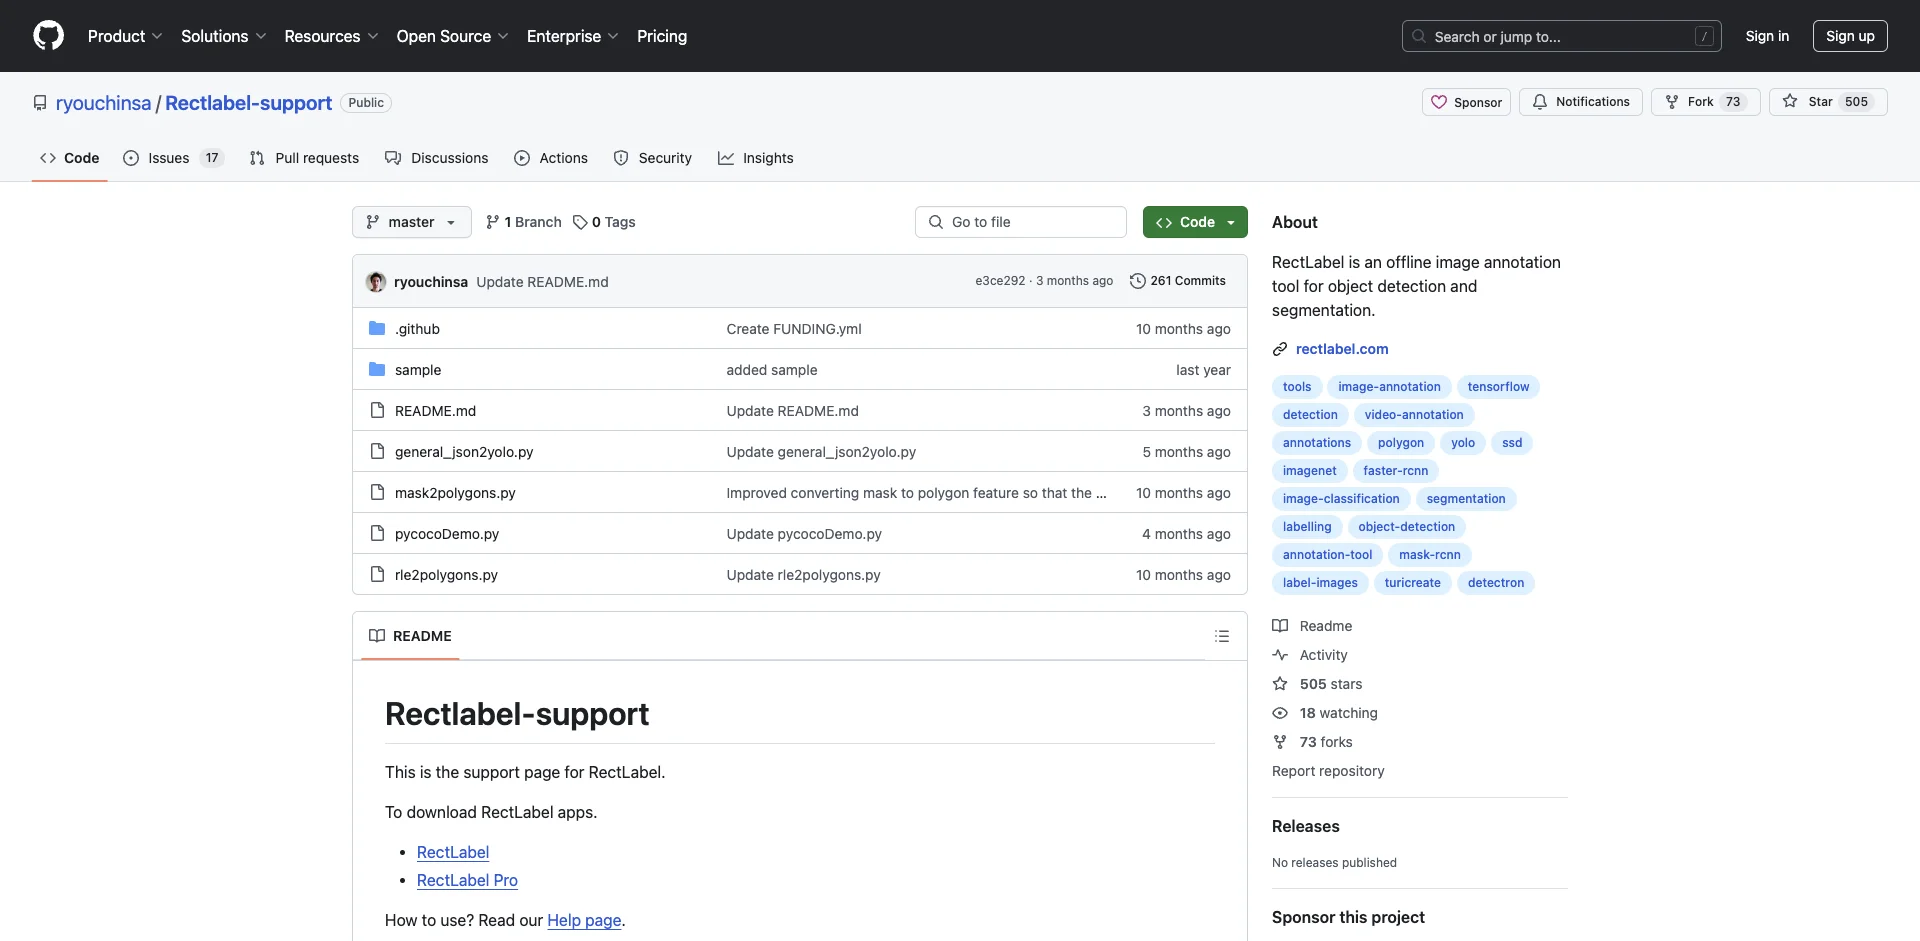Click the watching eye icon
Image resolution: width=1920 pixels, height=941 pixels.
click(x=1280, y=713)
